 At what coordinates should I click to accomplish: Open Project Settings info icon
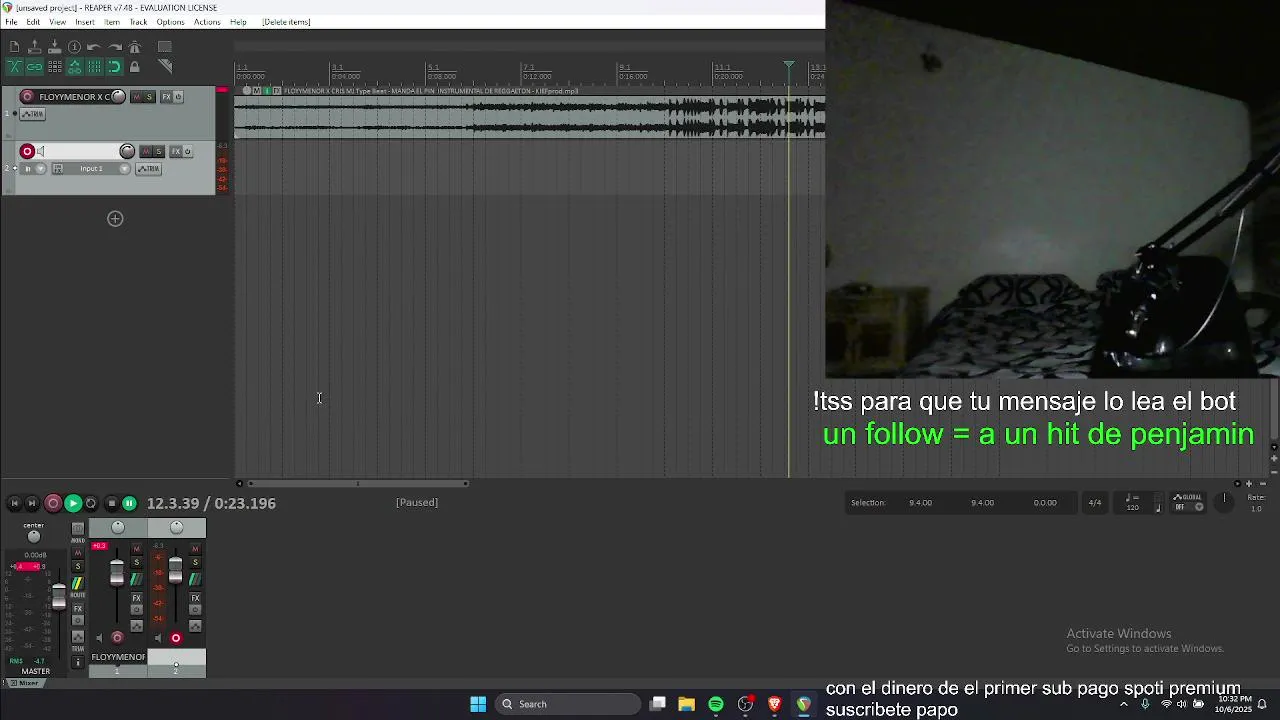pyautogui.click(x=74, y=47)
